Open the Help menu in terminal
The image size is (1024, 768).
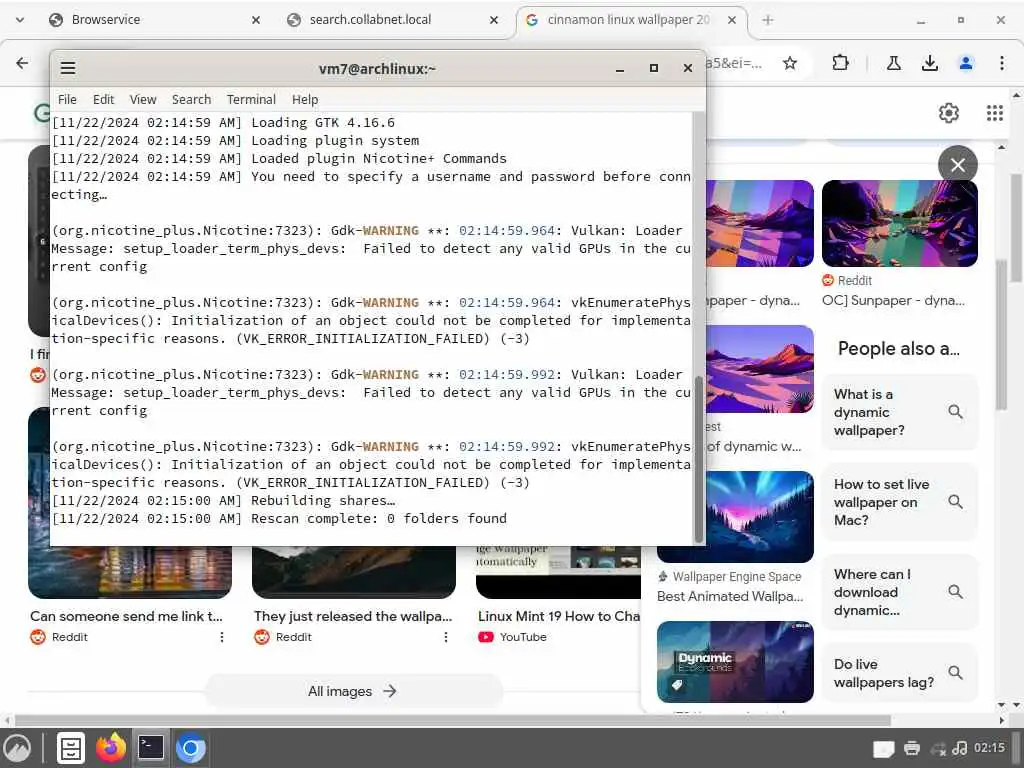click(305, 99)
